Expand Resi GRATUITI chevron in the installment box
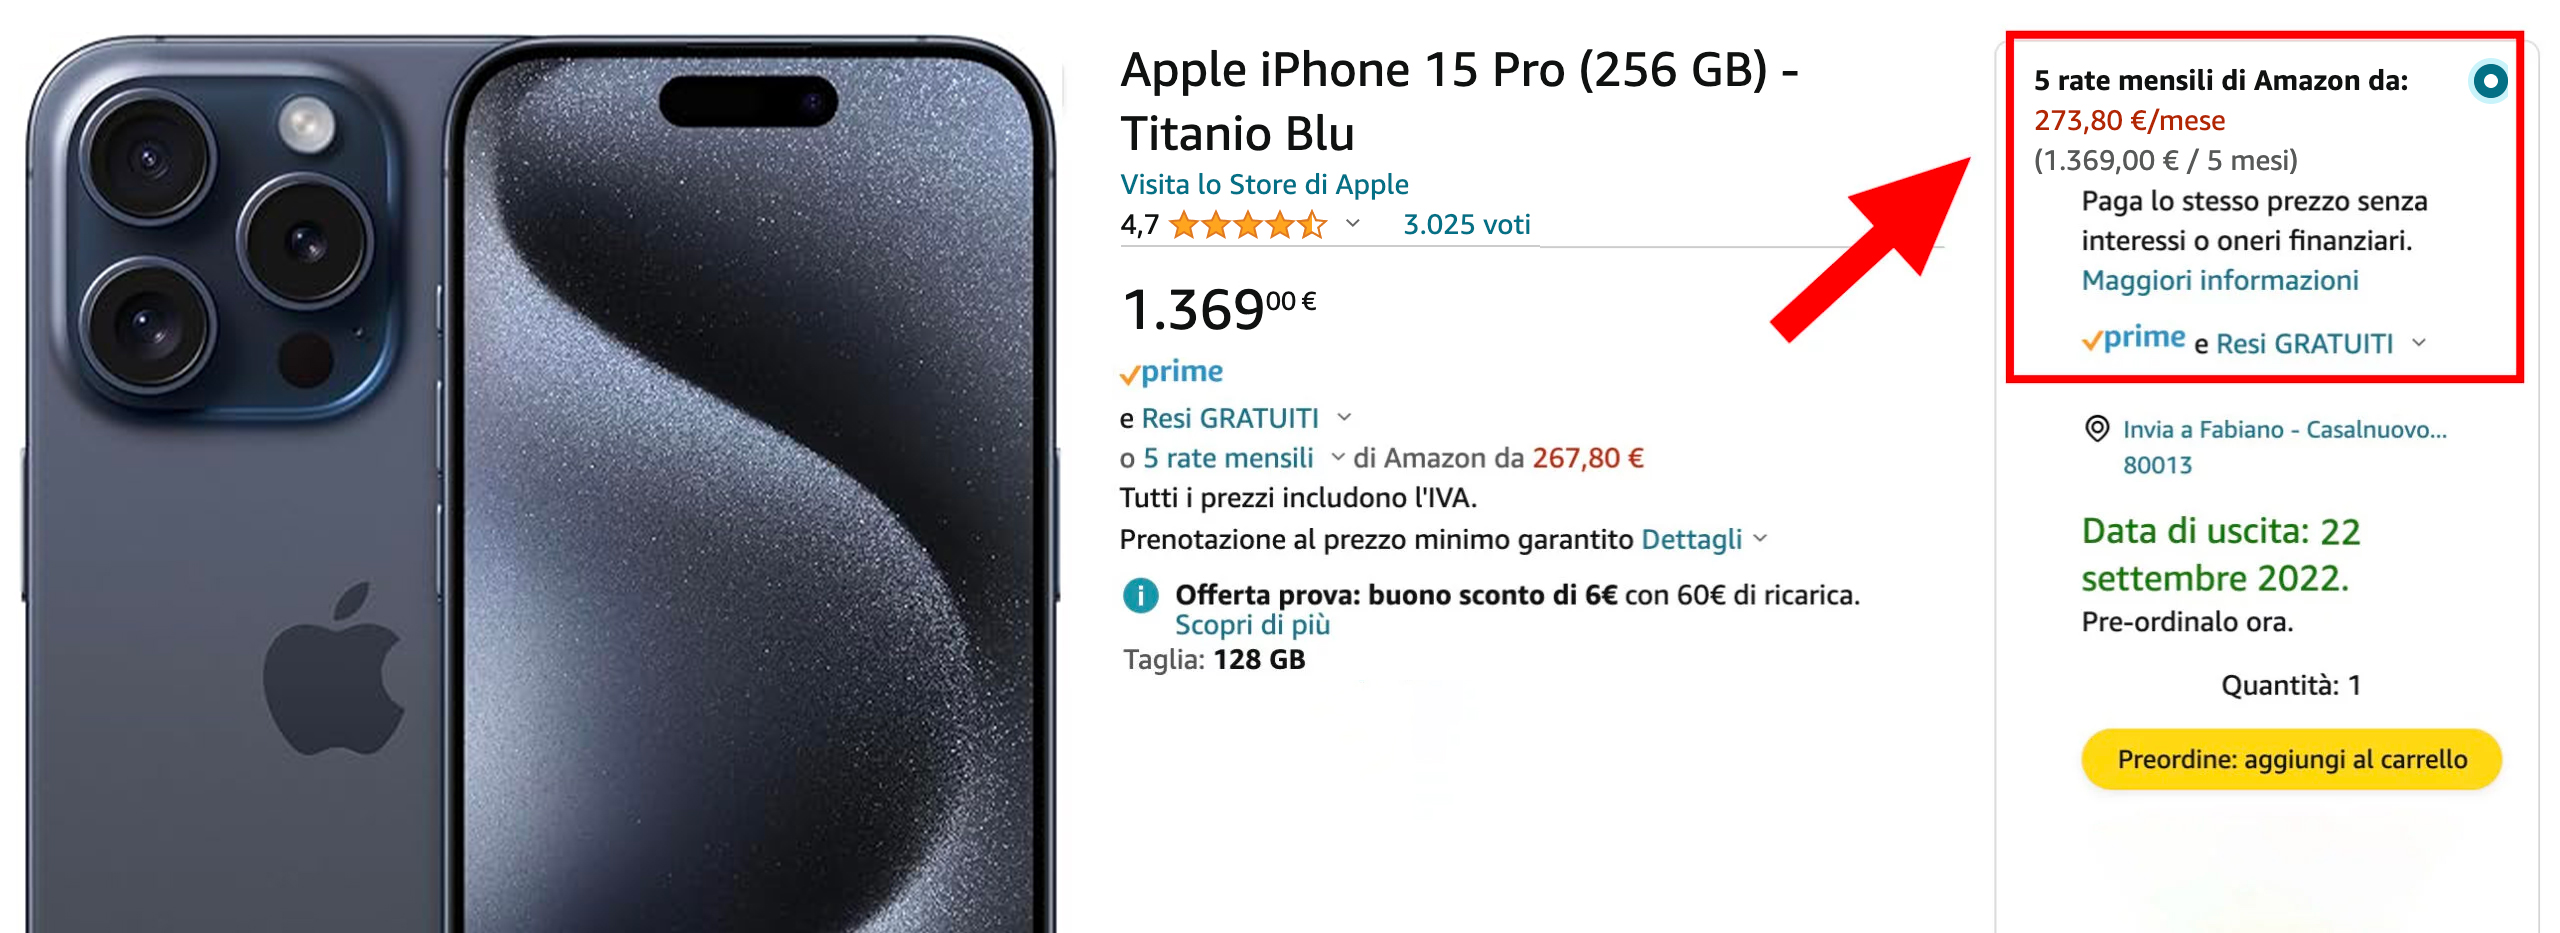This screenshot has width=2560, height=933. coord(2419,342)
